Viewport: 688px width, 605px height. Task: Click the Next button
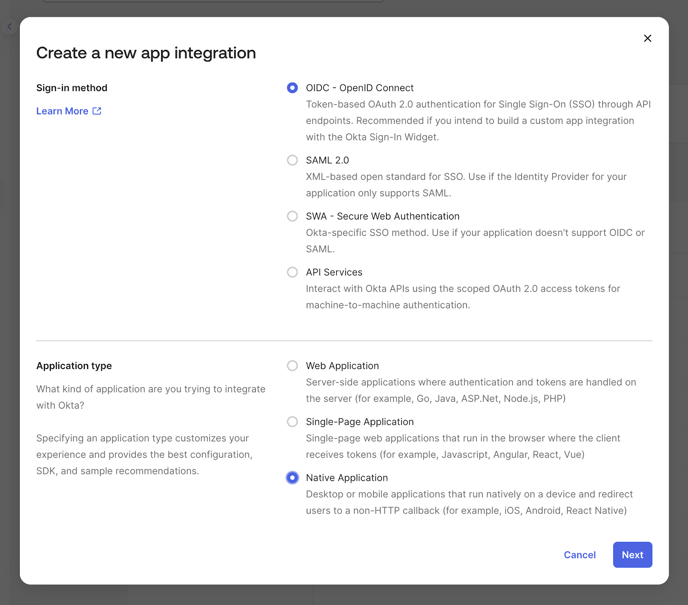[x=632, y=555]
